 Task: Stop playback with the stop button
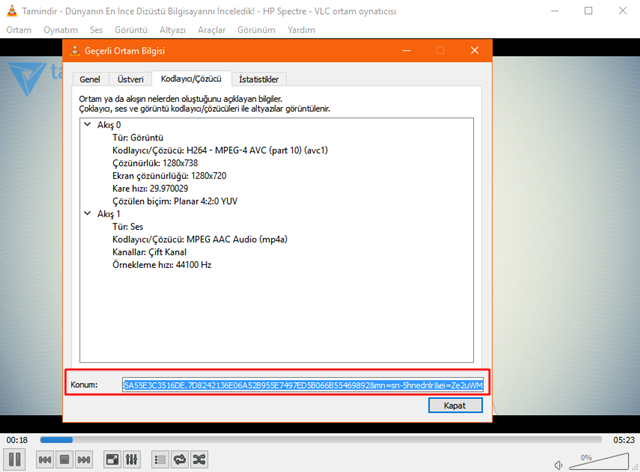64,460
